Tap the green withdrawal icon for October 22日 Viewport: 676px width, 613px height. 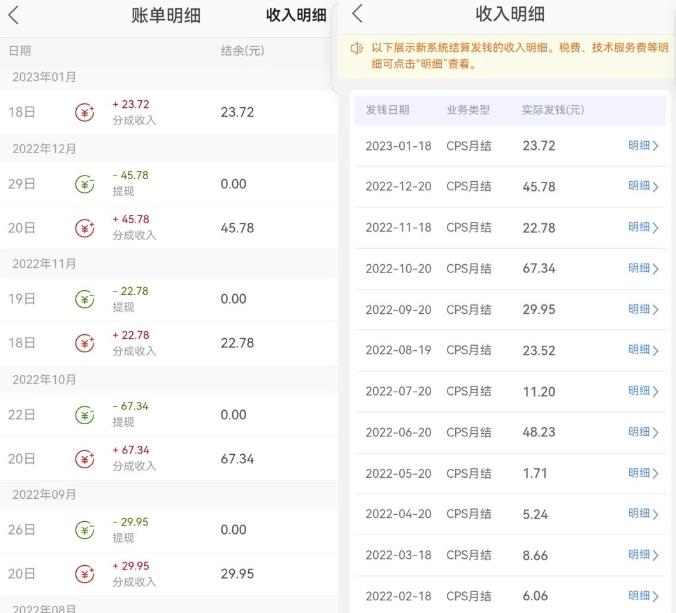click(84, 415)
